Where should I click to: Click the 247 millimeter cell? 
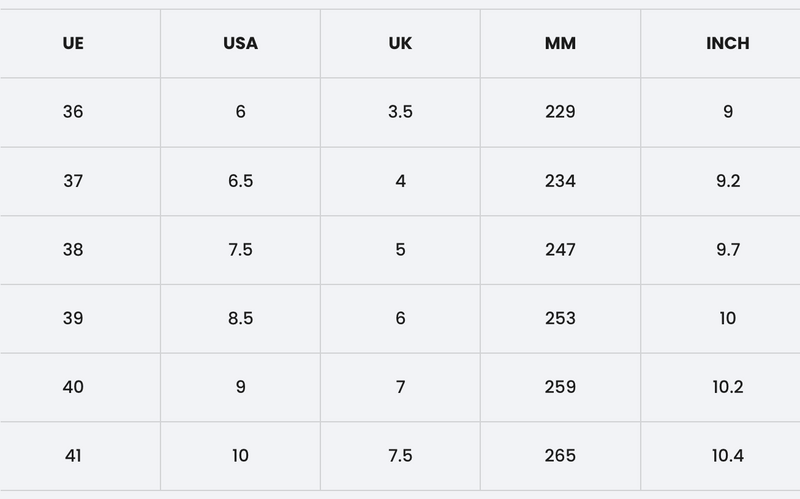[560, 250]
